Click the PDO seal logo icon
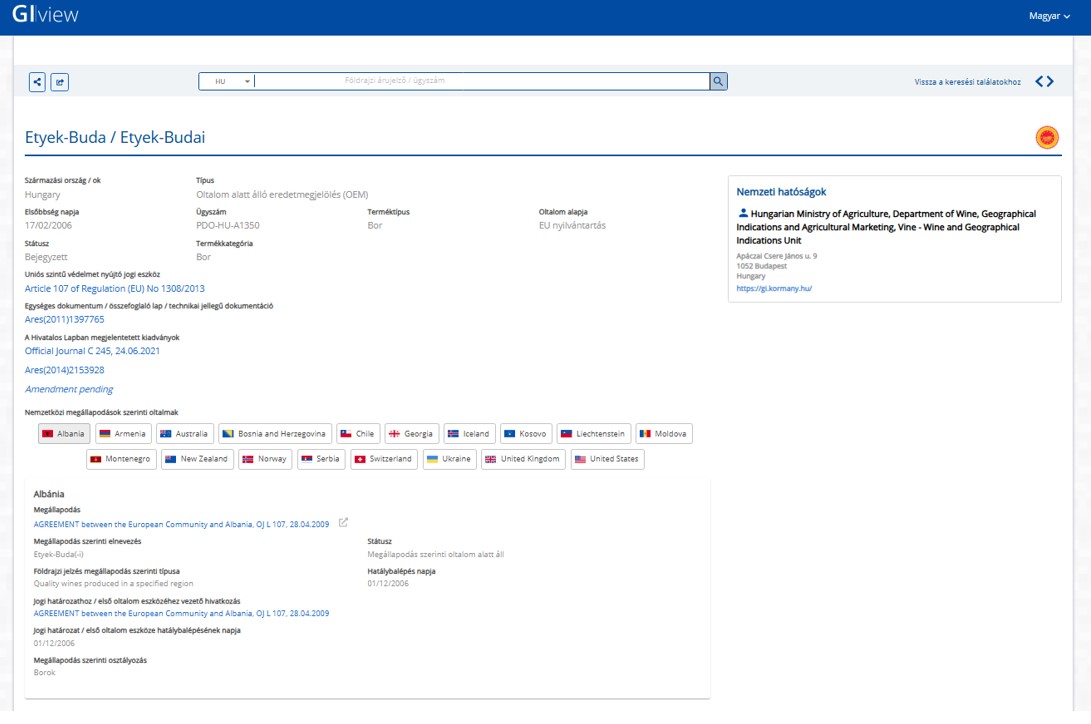The image size is (1091, 724). click(1047, 138)
